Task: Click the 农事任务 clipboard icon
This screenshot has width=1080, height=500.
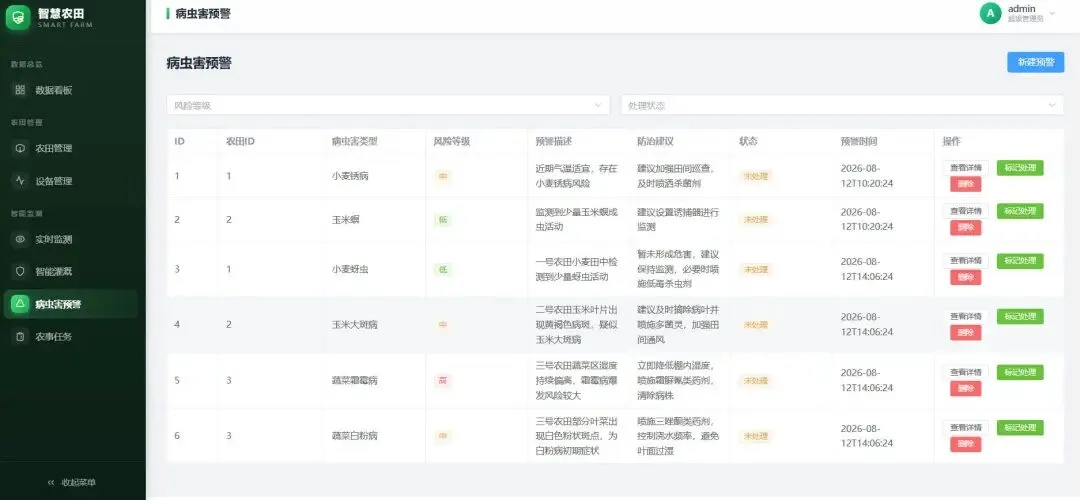Action: [x=20, y=337]
